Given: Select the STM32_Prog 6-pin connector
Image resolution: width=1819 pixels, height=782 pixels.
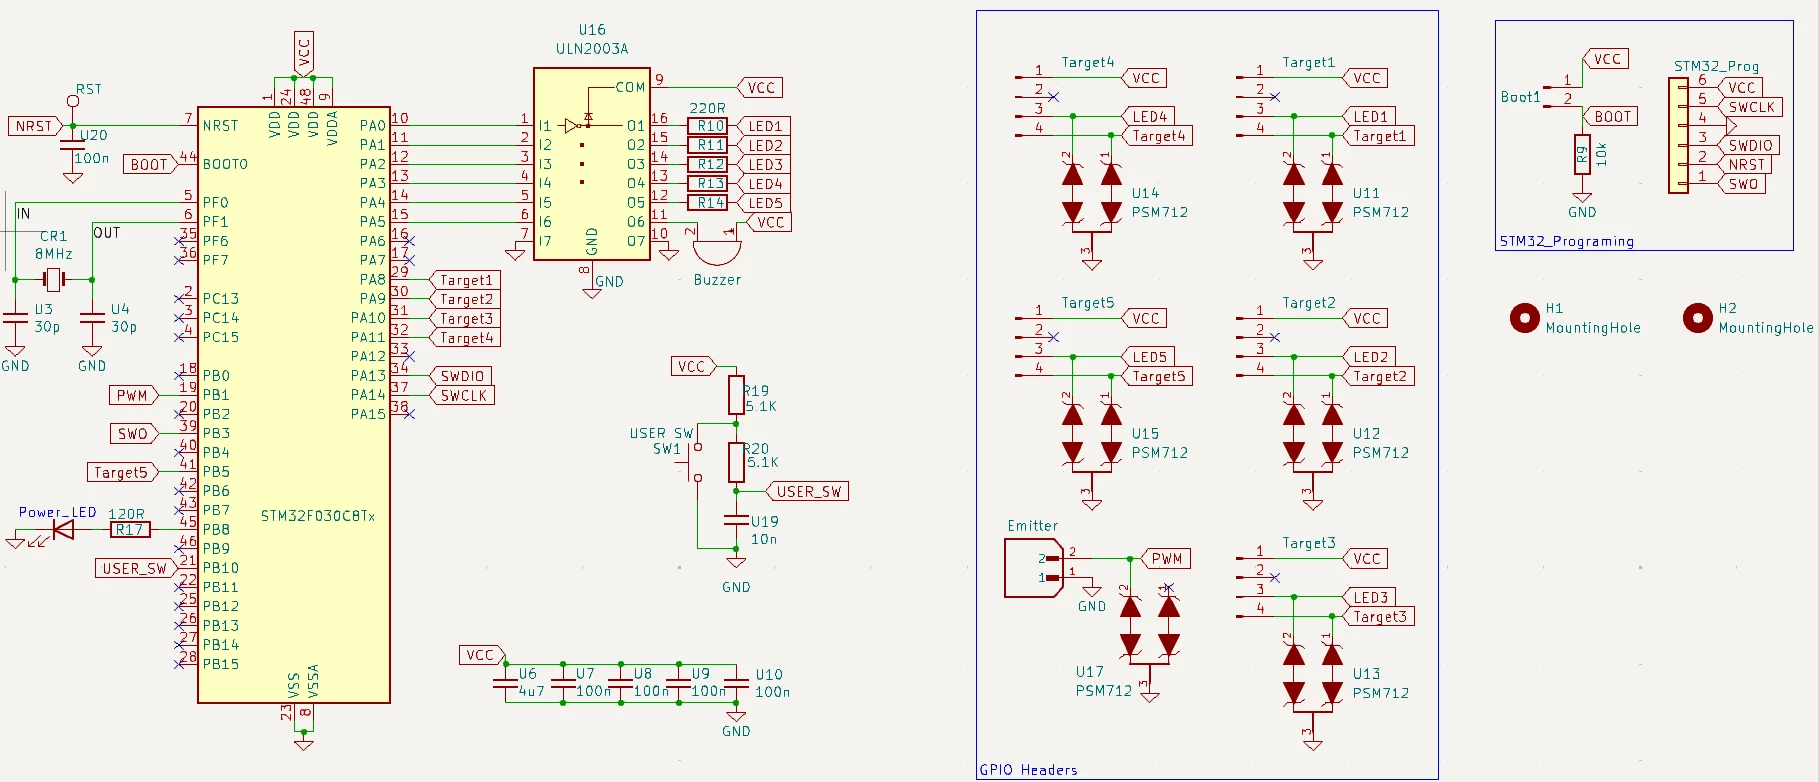Looking at the screenshot, I should pos(1678,136).
